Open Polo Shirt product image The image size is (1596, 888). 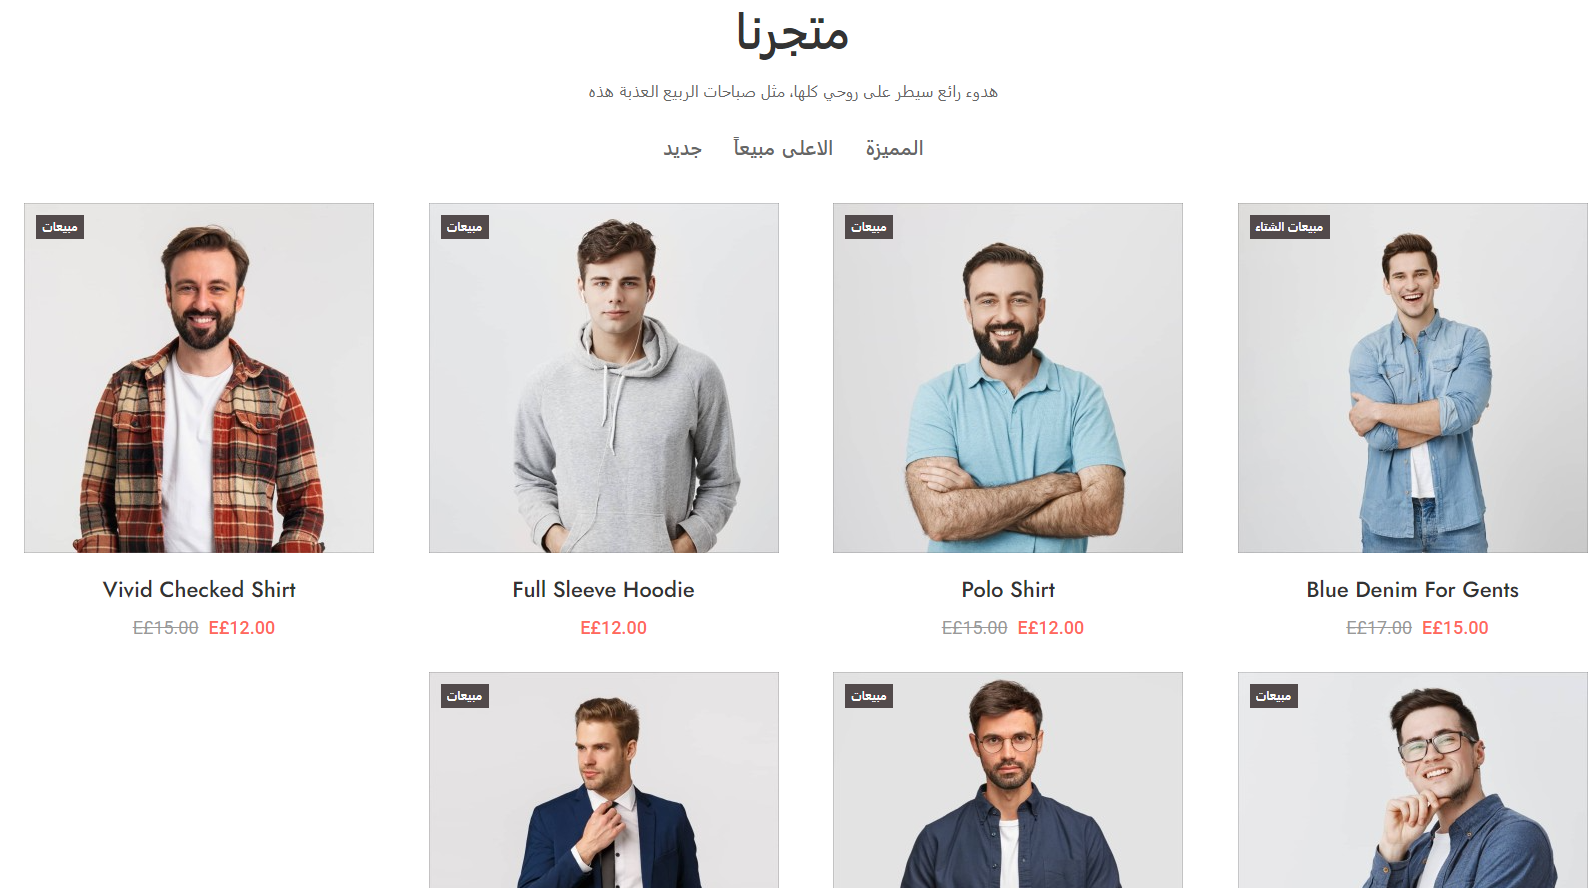[x=1008, y=378]
